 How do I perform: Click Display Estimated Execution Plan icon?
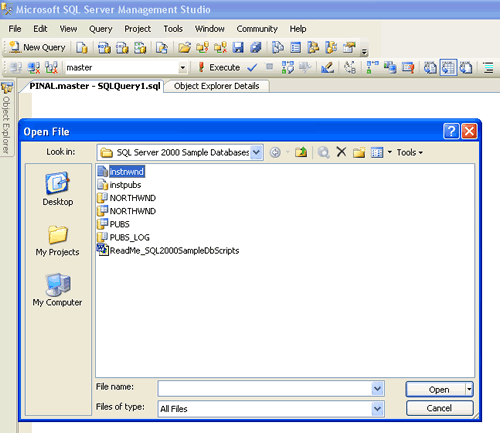[288, 68]
